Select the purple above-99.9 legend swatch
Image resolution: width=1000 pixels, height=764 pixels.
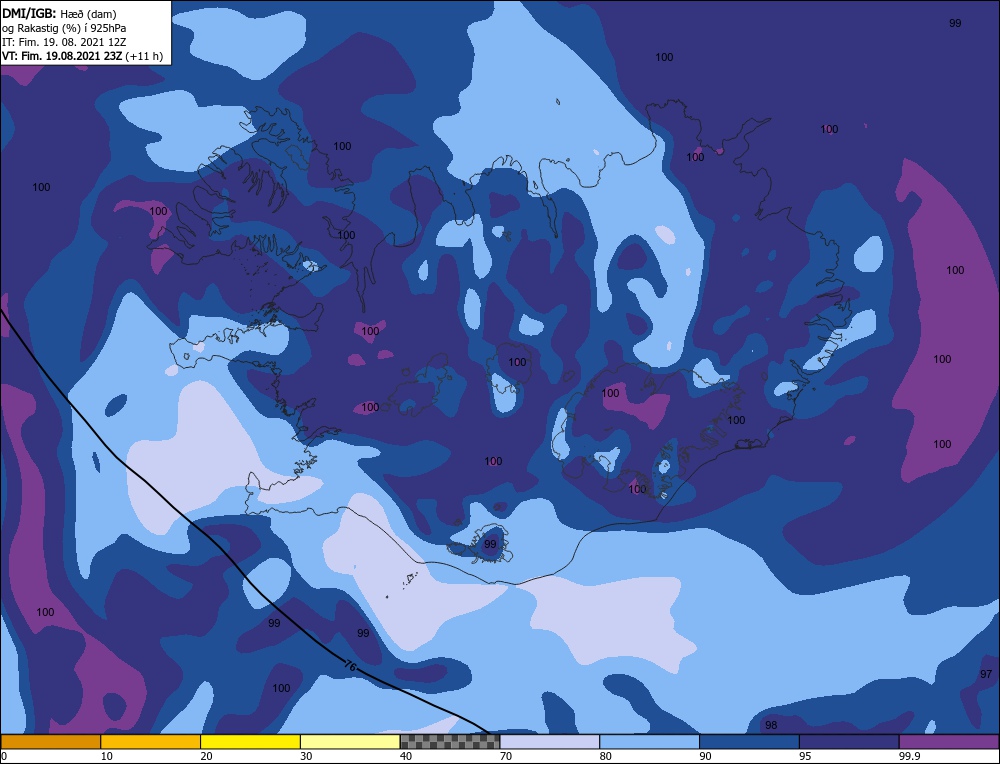click(949, 741)
